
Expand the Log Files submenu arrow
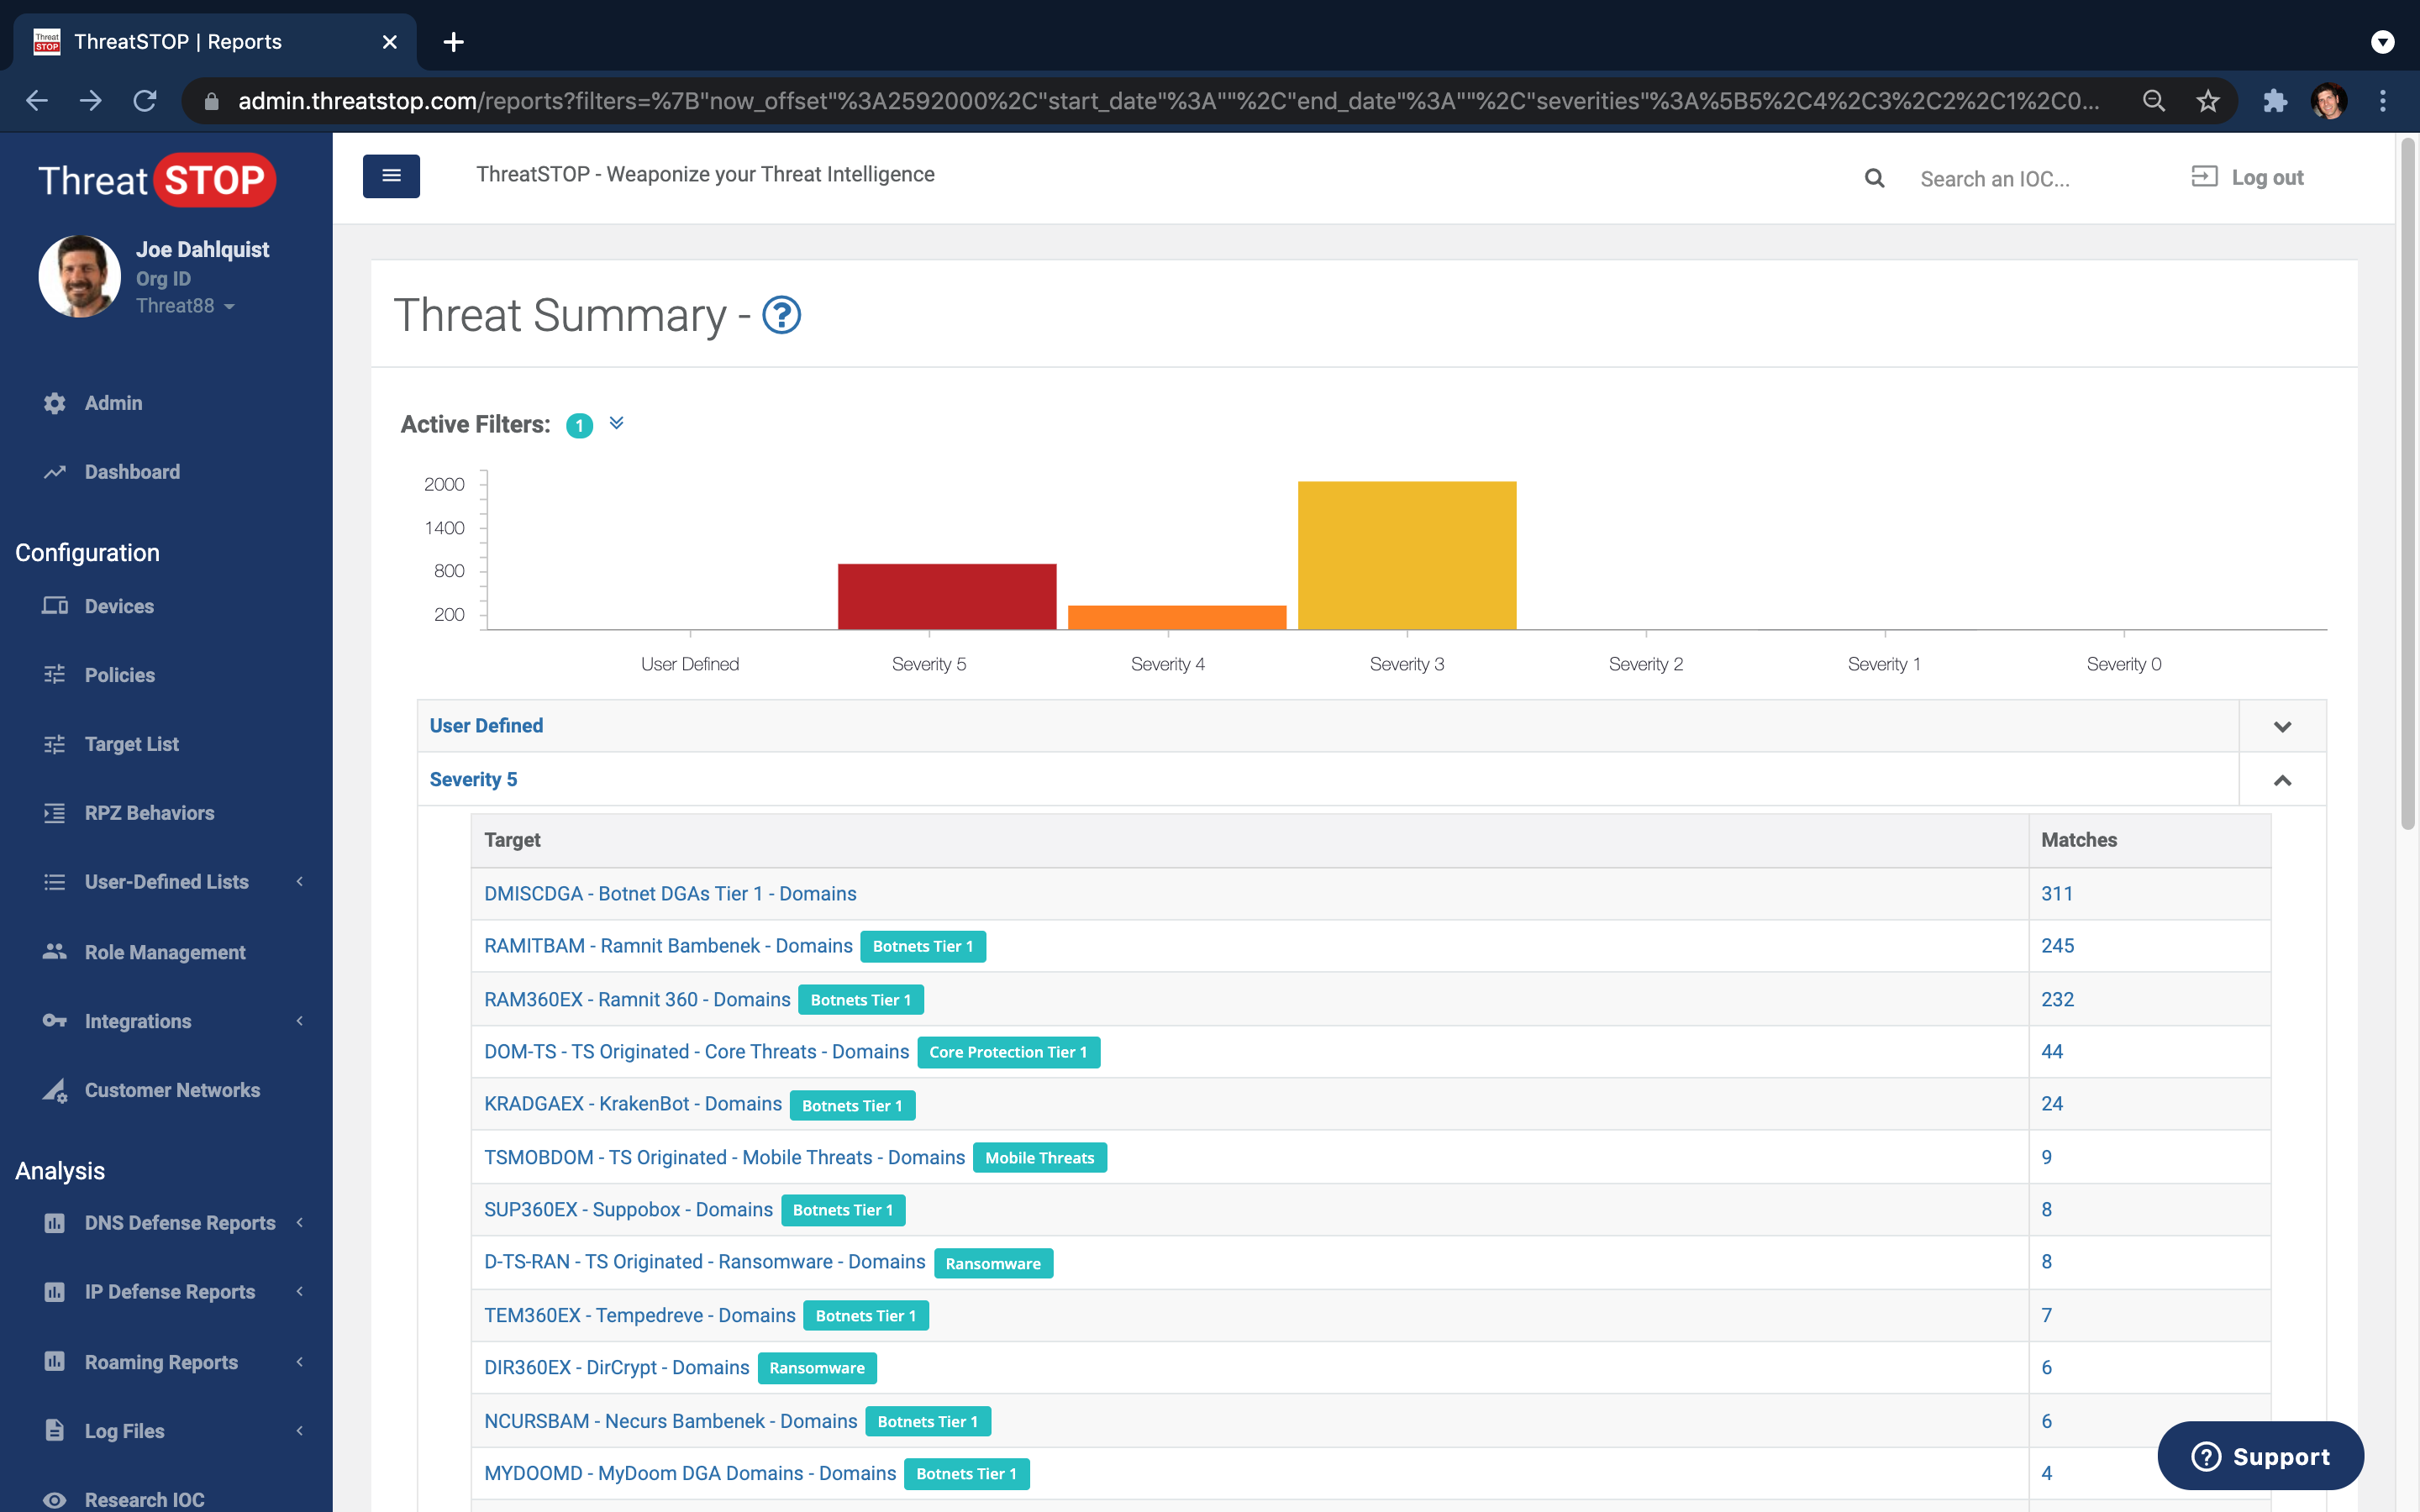coord(299,1431)
